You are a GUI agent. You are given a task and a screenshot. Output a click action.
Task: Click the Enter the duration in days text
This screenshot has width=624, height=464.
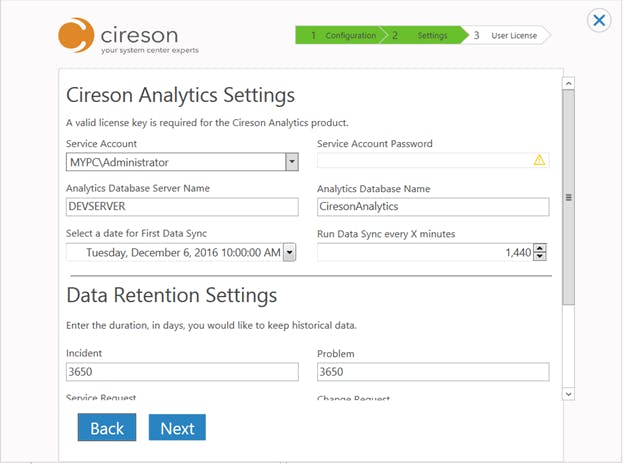pos(211,326)
